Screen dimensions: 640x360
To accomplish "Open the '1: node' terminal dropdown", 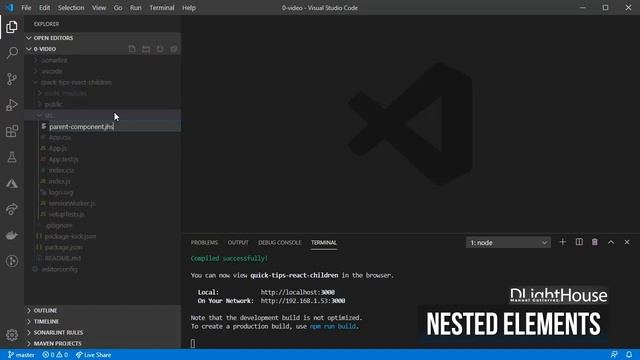I will (x=508, y=242).
